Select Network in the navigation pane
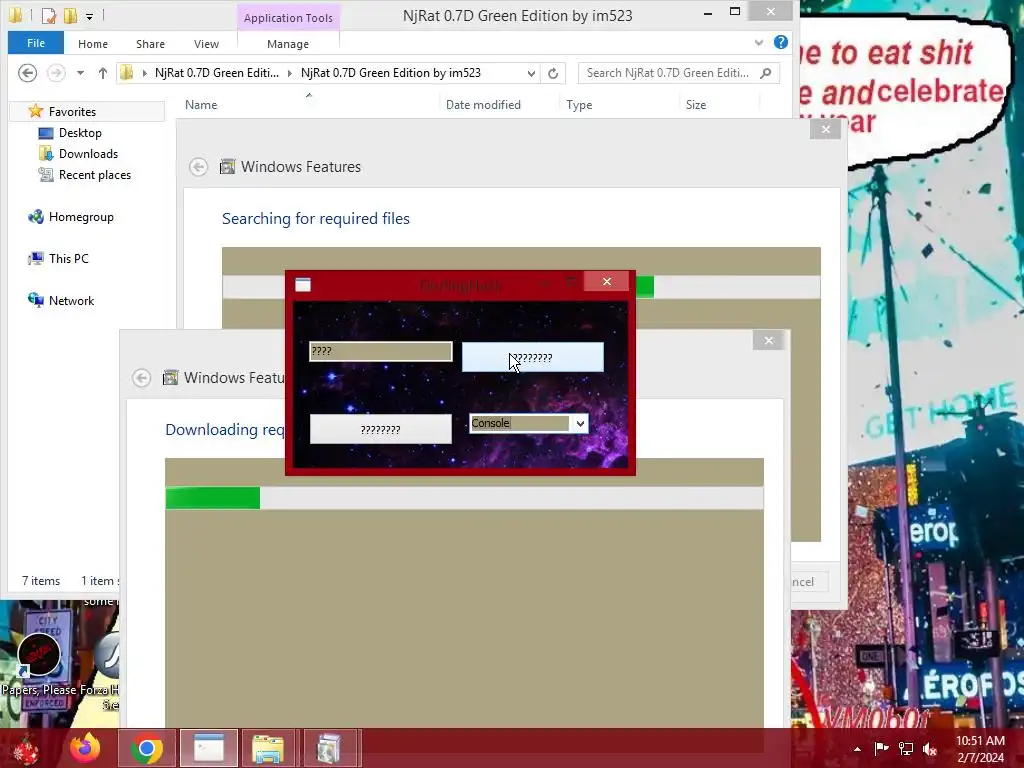Viewport: 1024px width, 768px height. (x=71, y=300)
